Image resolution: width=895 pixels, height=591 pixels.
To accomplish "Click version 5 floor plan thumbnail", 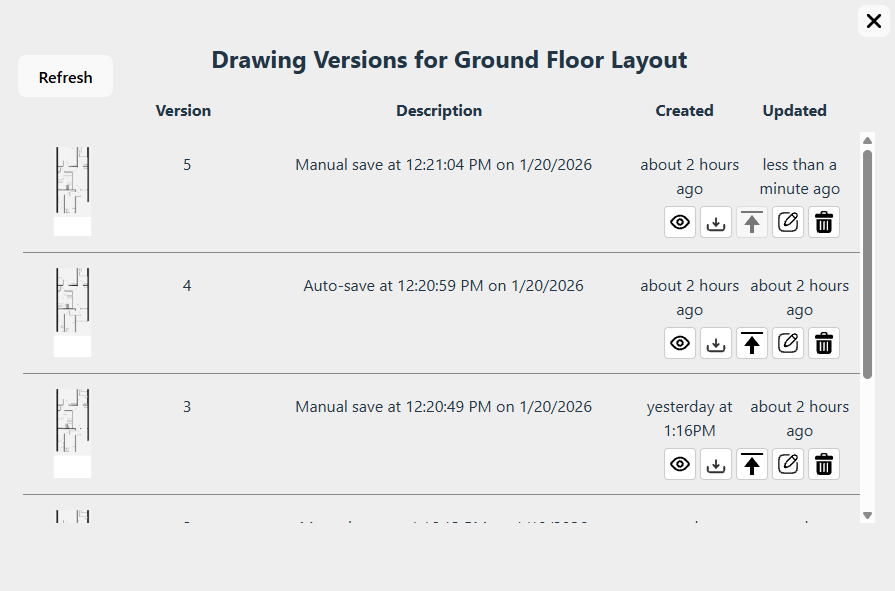I will [x=72, y=190].
